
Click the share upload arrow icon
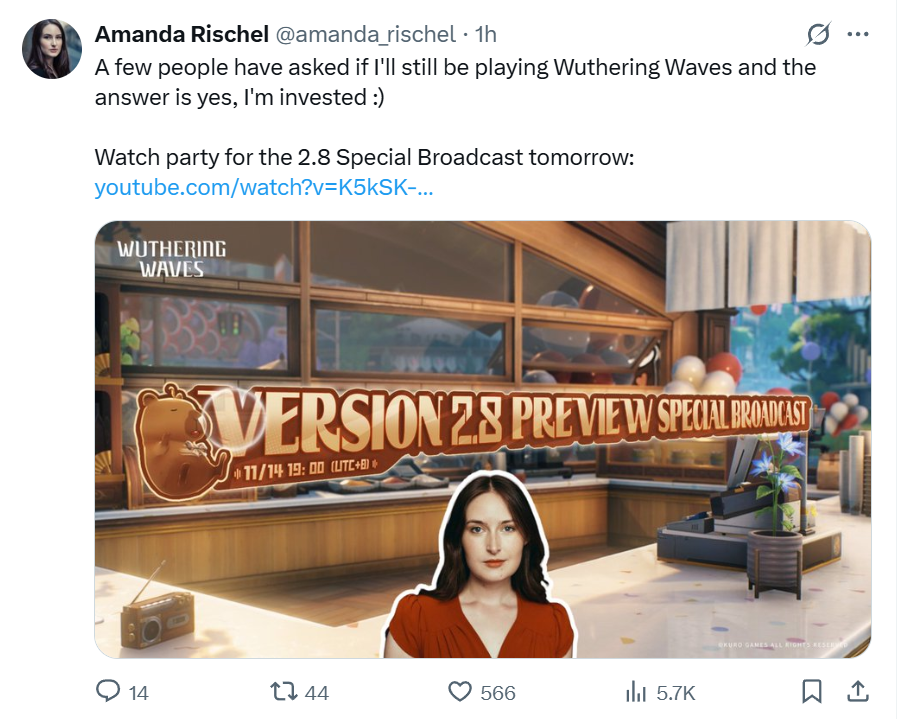(858, 691)
